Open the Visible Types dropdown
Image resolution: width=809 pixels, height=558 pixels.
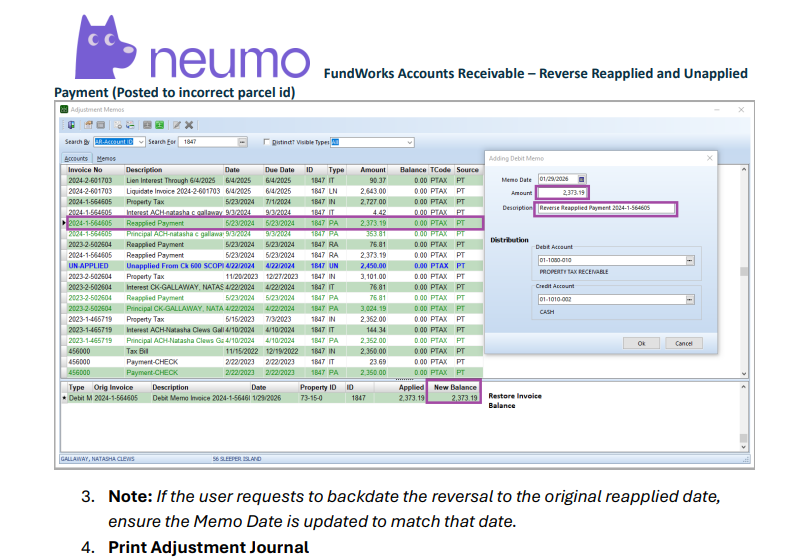(409, 143)
